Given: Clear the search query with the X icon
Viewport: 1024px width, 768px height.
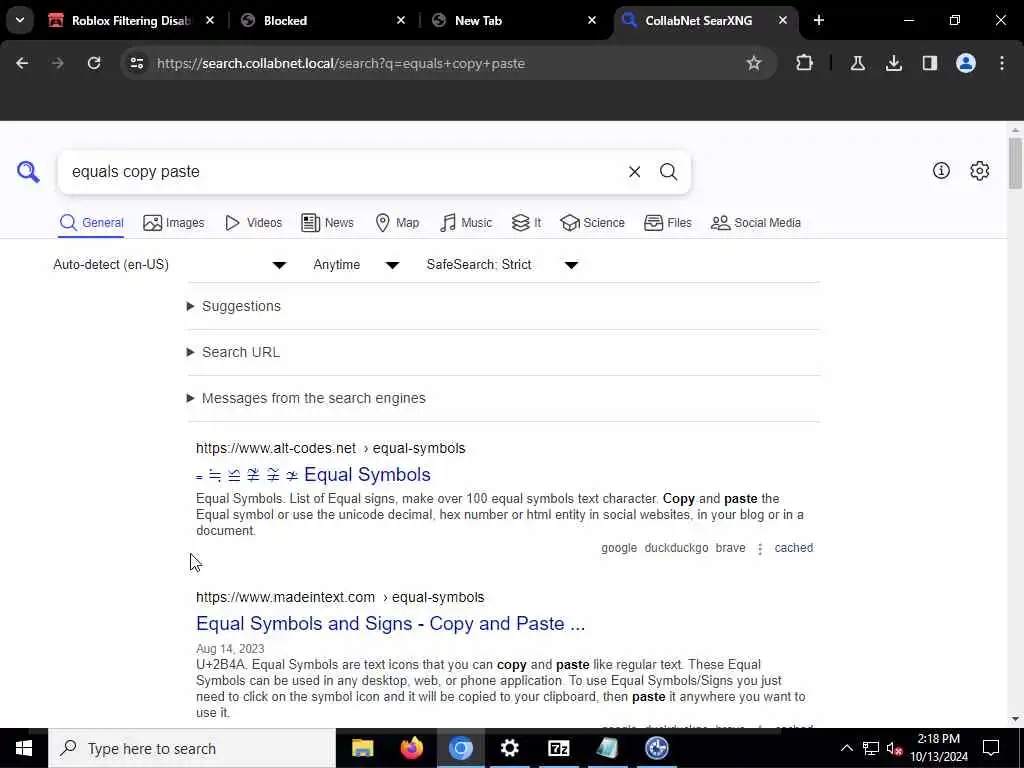Looking at the screenshot, I should (x=634, y=172).
